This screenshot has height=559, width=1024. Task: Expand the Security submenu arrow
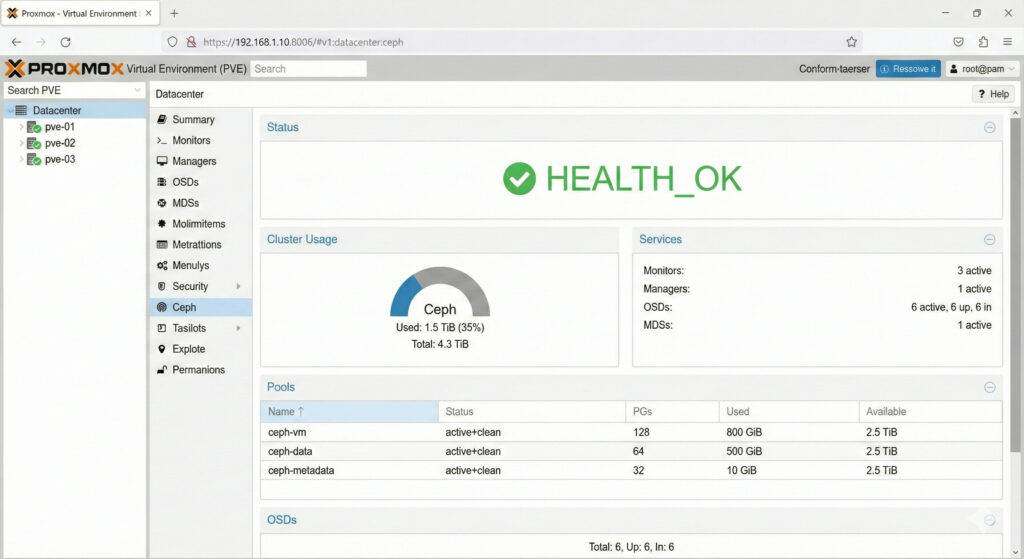(x=238, y=286)
